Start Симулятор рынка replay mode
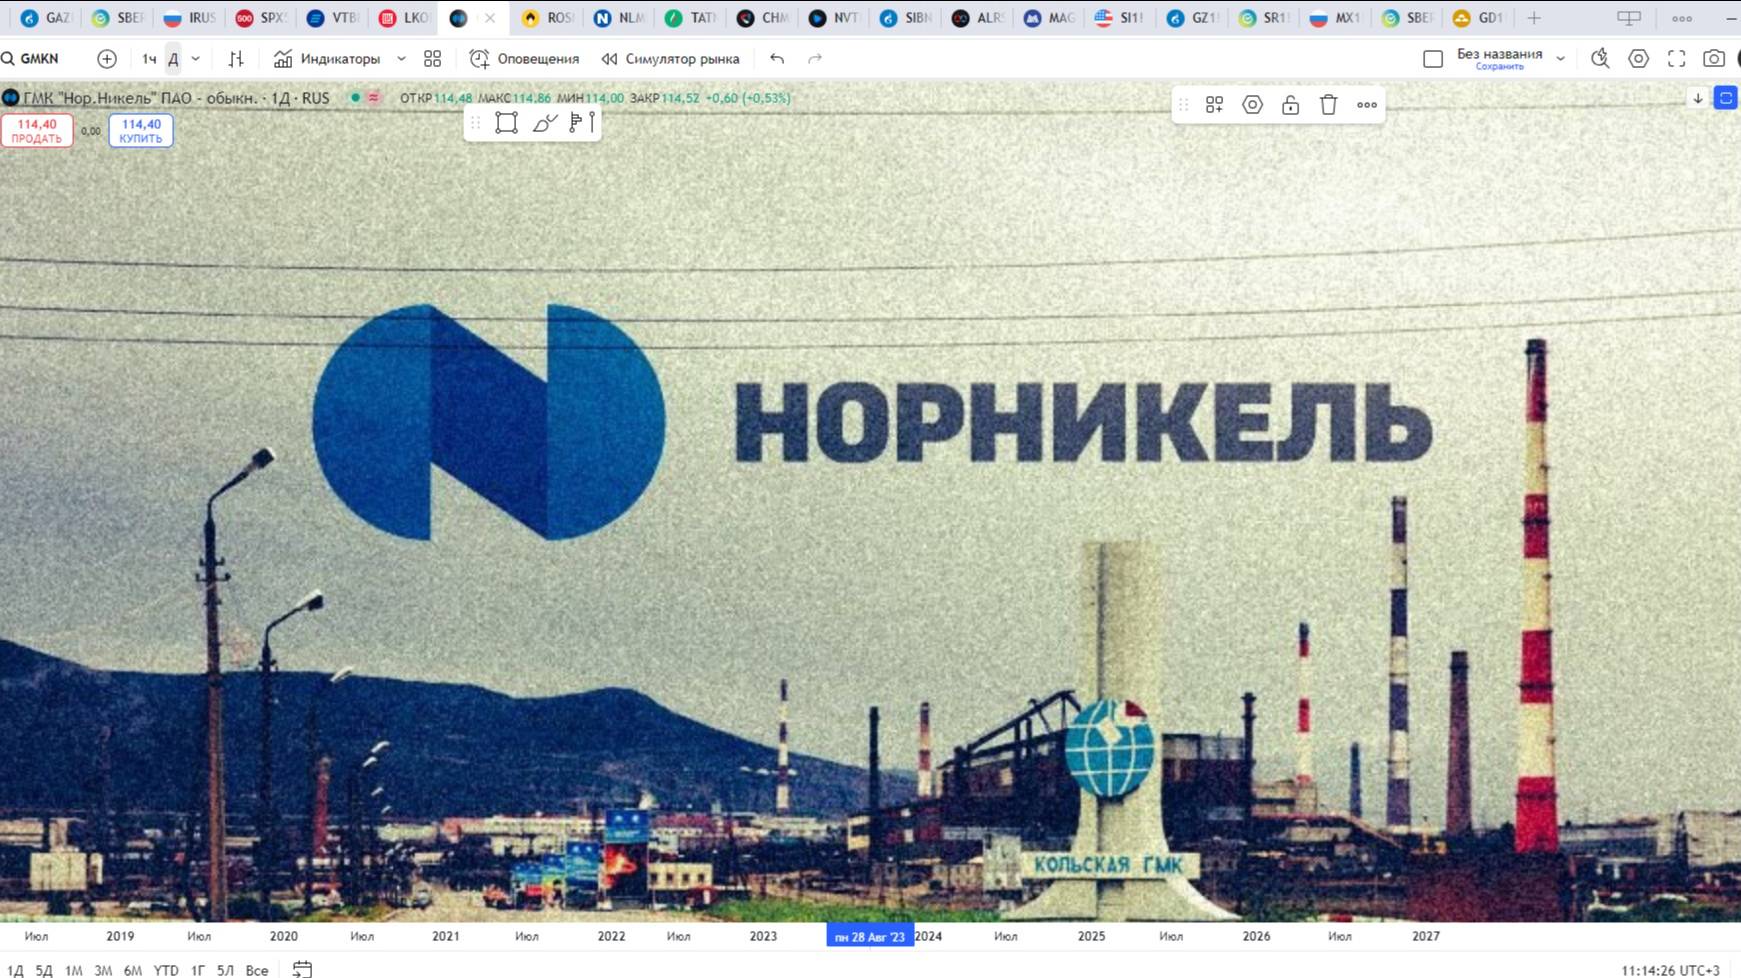The width and height of the screenshot is (1741, 978). 671,59
